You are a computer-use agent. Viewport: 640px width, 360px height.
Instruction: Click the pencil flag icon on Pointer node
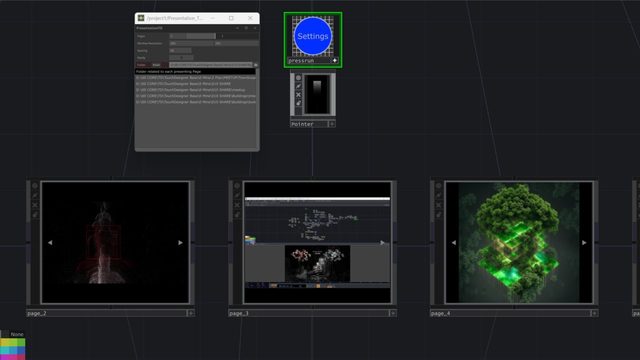pos(298,86)
